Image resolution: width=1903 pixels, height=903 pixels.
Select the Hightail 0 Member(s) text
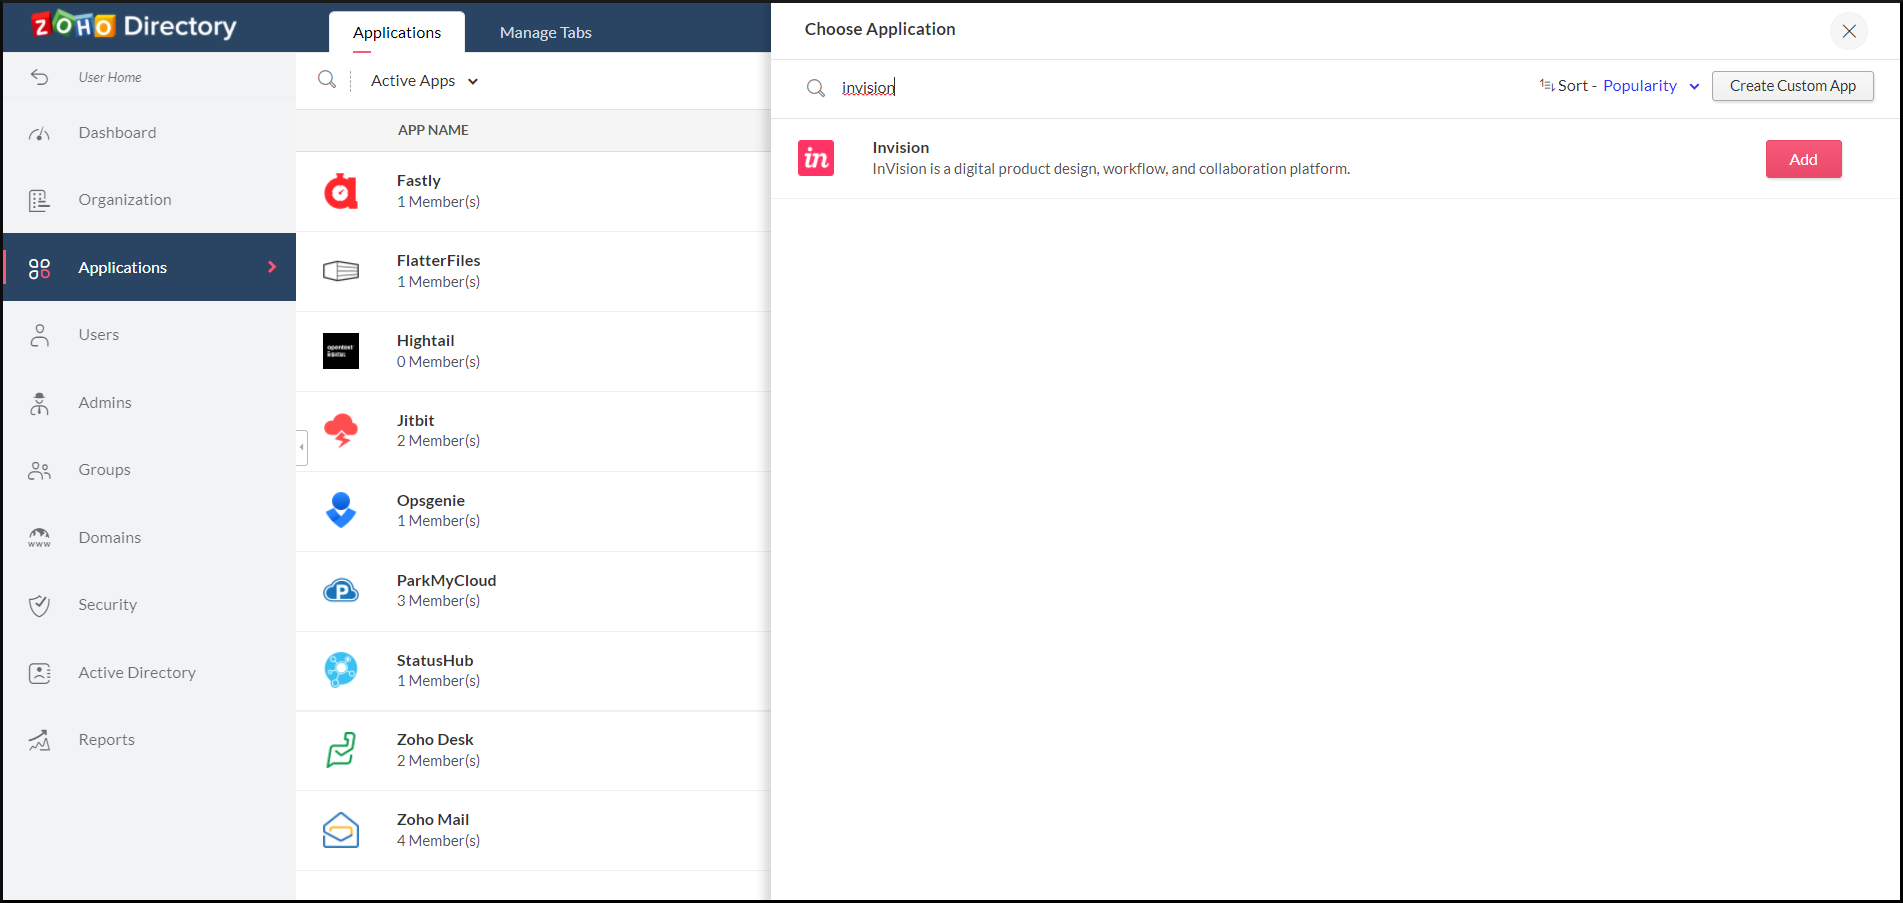438,362
